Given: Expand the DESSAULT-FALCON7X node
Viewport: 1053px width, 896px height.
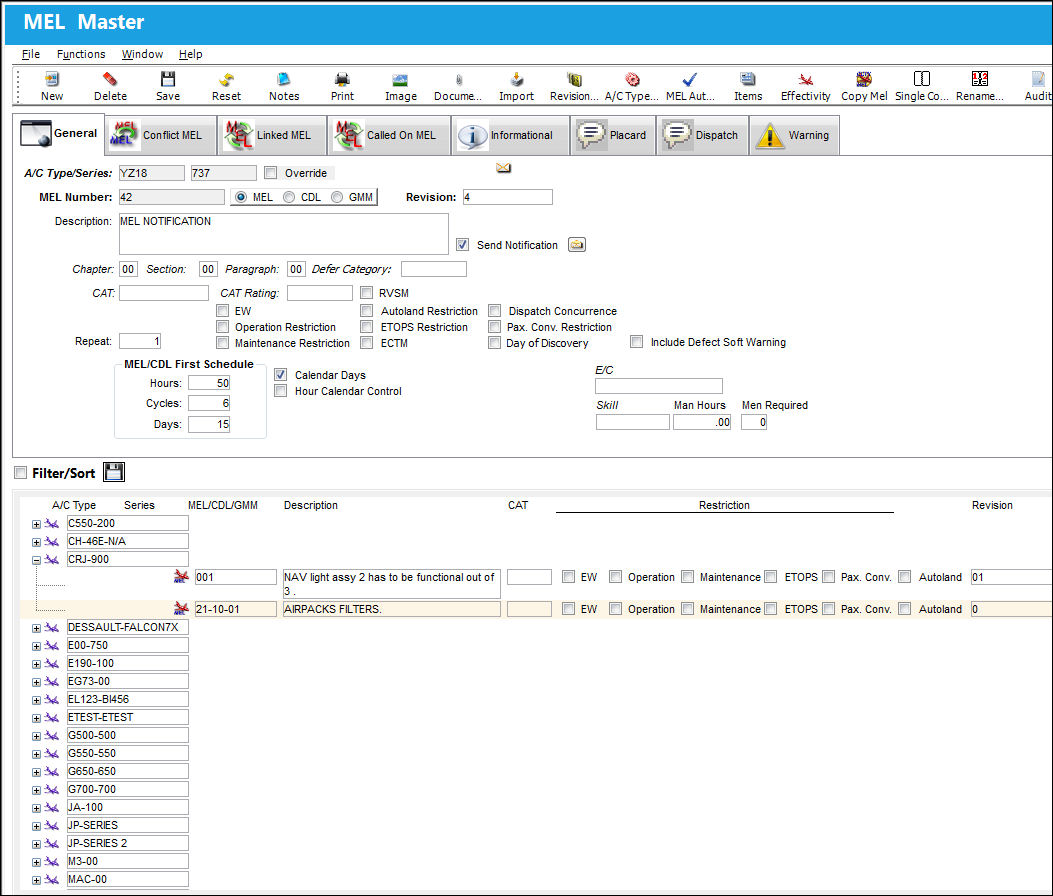Looking at the screenshot, I should point(36,628).
